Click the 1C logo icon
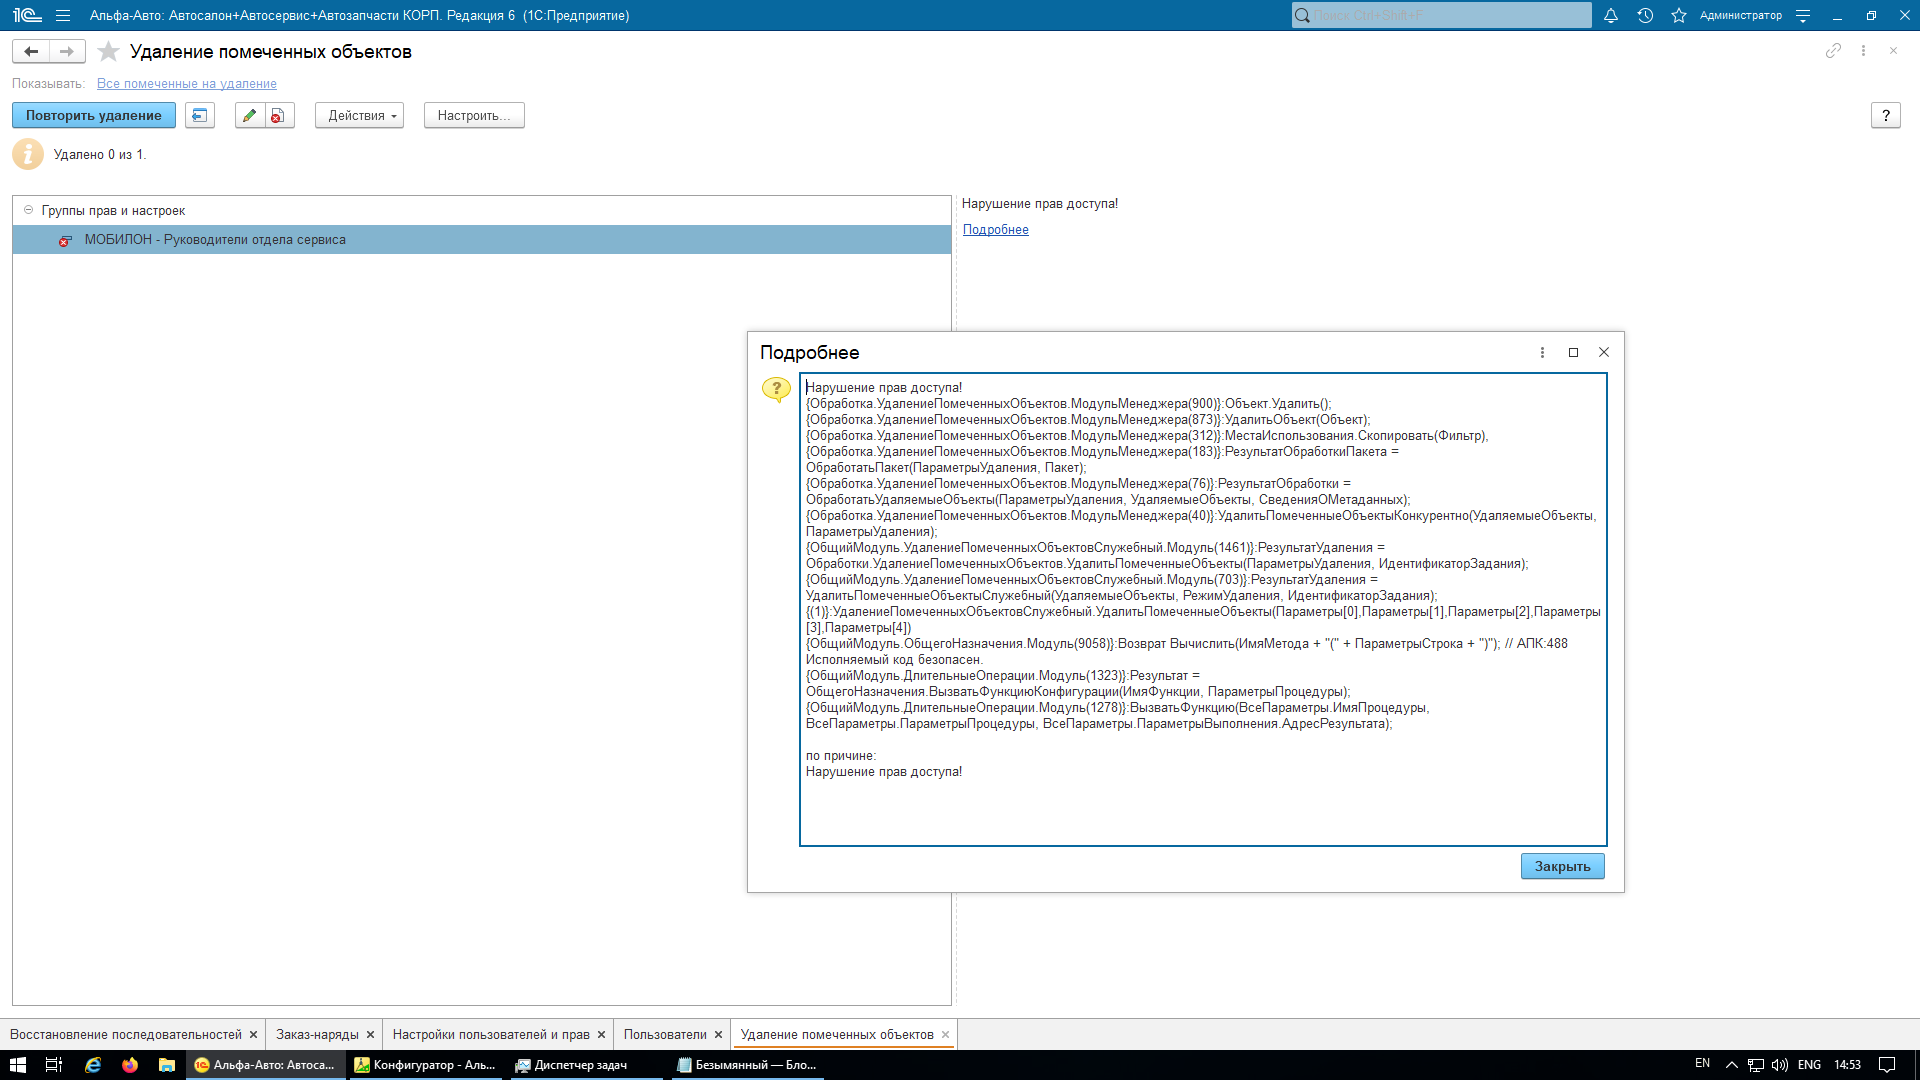Image resolution: width=1920 pixels, height=1080 pixels. pos(27,15)
